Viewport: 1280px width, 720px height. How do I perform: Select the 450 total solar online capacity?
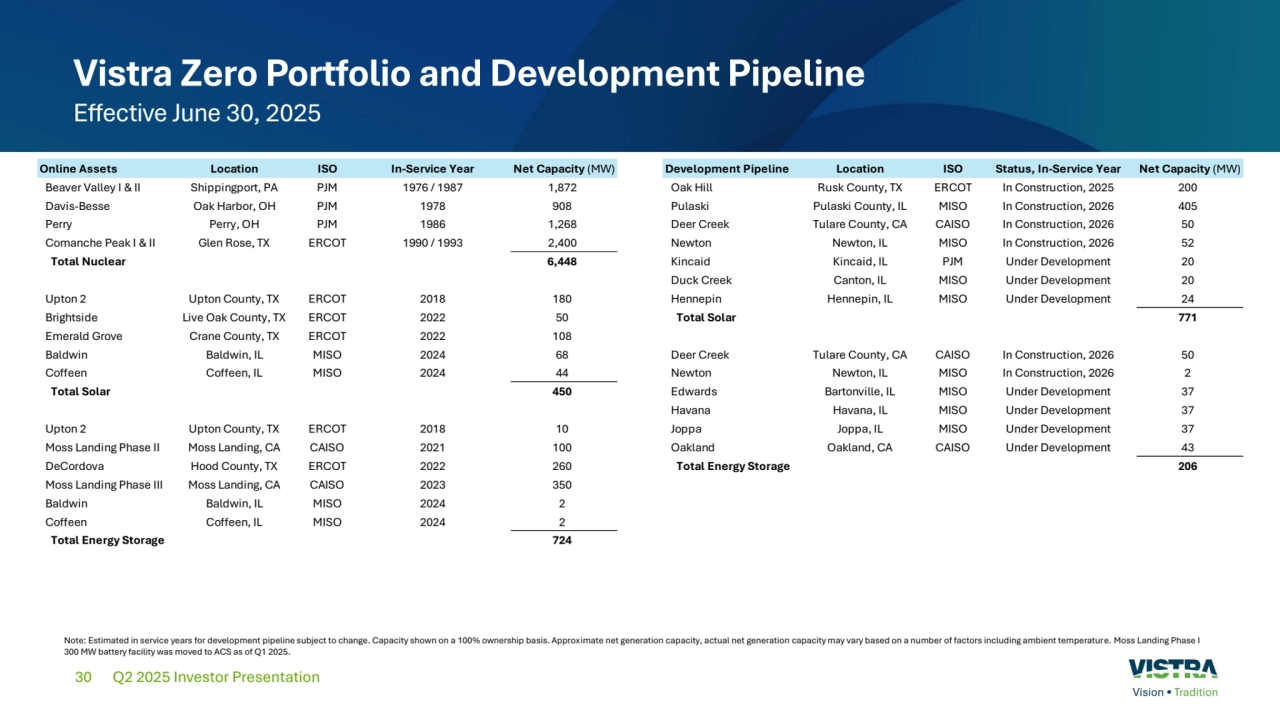[563, 392]
